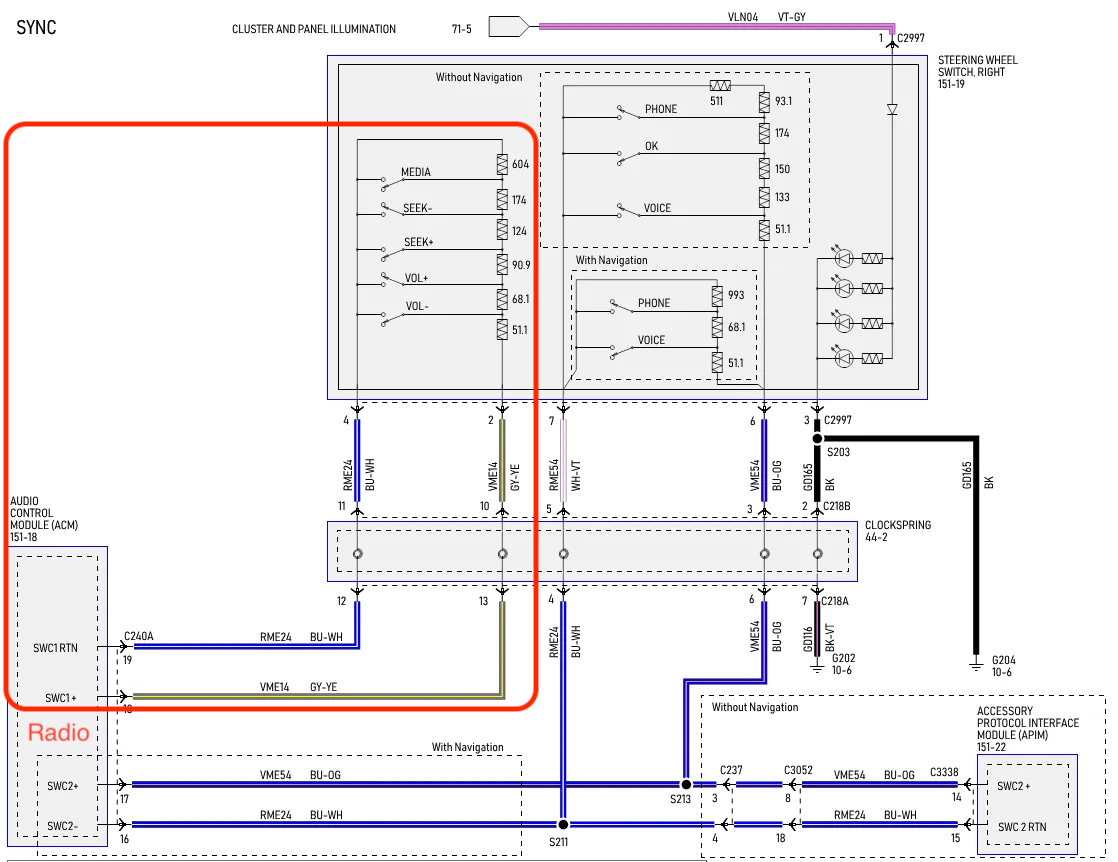The height and width of the screenshot is (862, 1118).
Task: Click the OK switch label
Action: pyautogui.click(x=652, y=146)
